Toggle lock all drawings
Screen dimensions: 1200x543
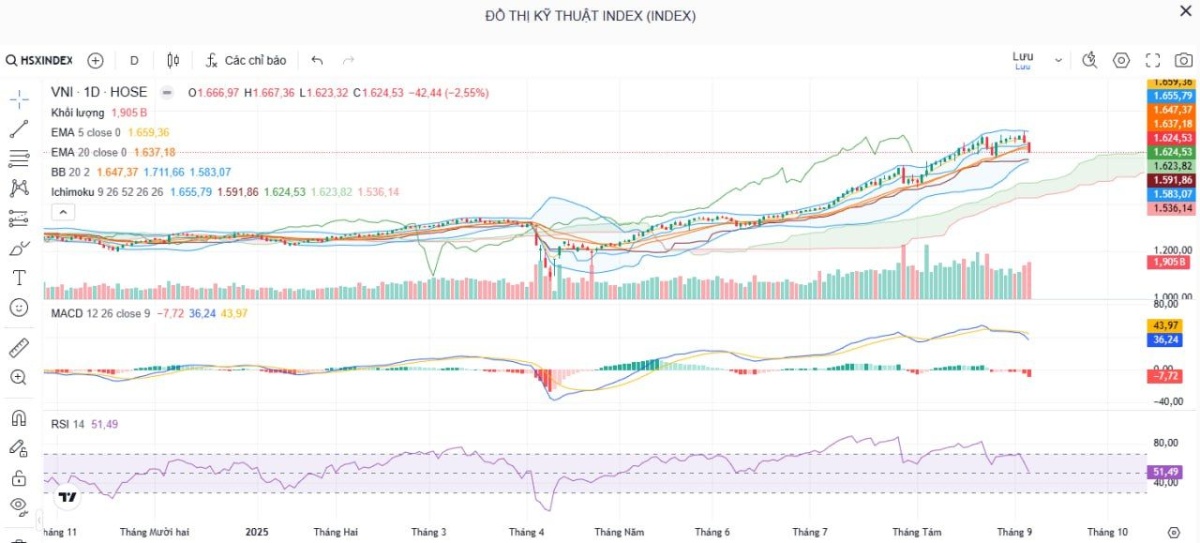click(18, 477)
